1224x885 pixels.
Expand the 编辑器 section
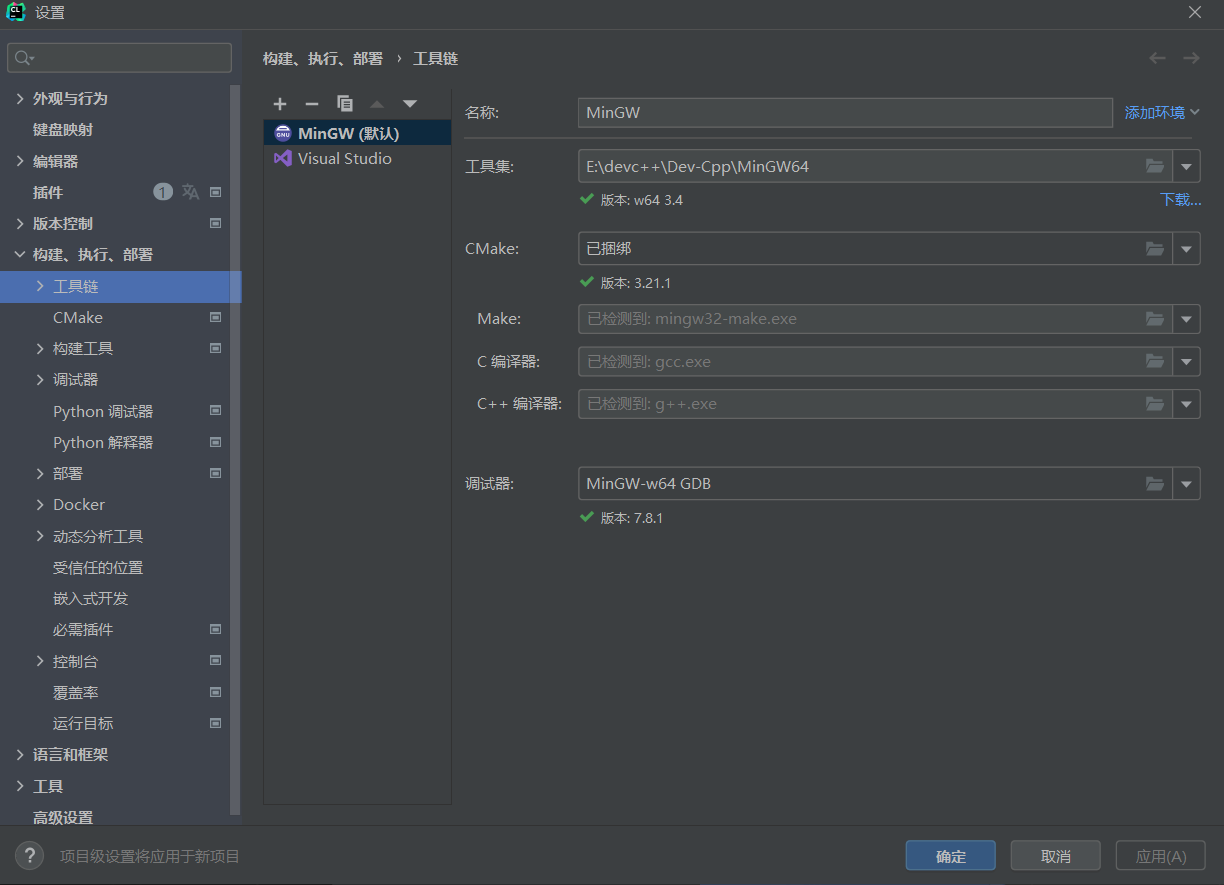click(20, 161)
